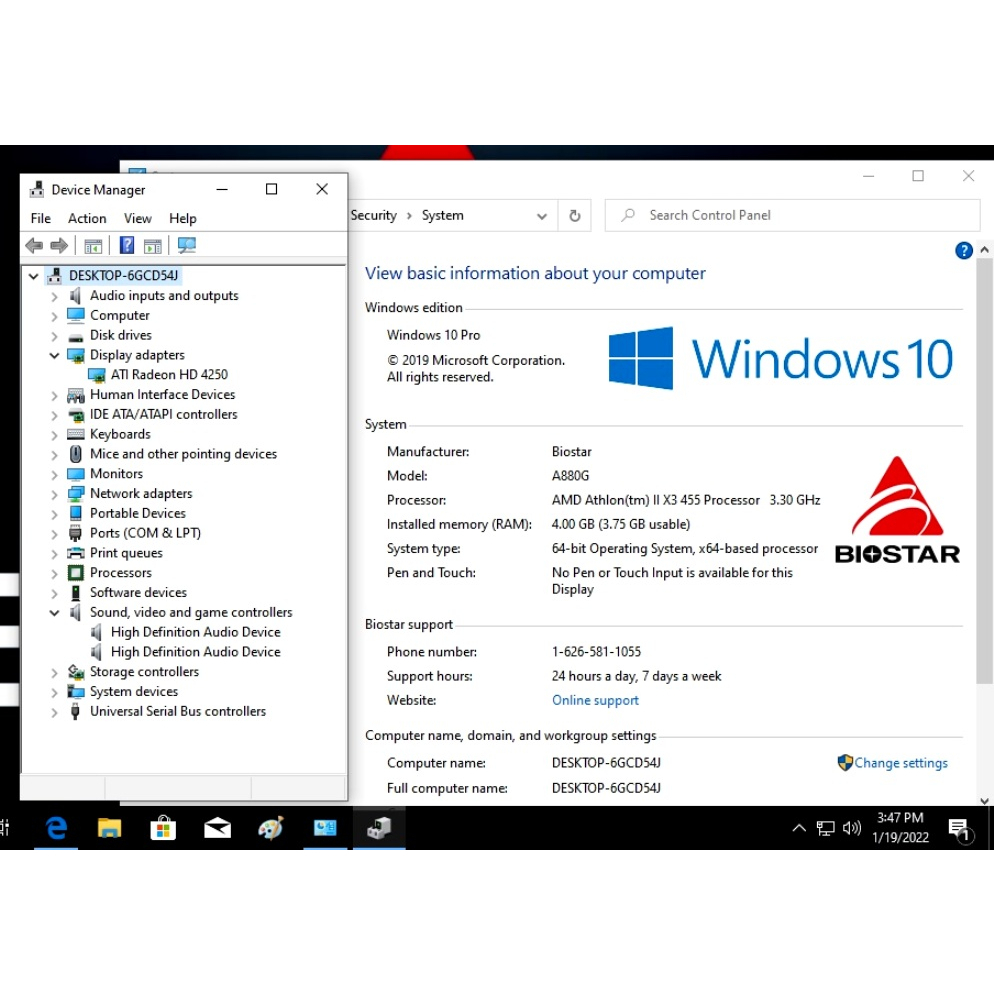Click the Search Control Panel field
Screen dimensions: 994x994
click(800, 215)
